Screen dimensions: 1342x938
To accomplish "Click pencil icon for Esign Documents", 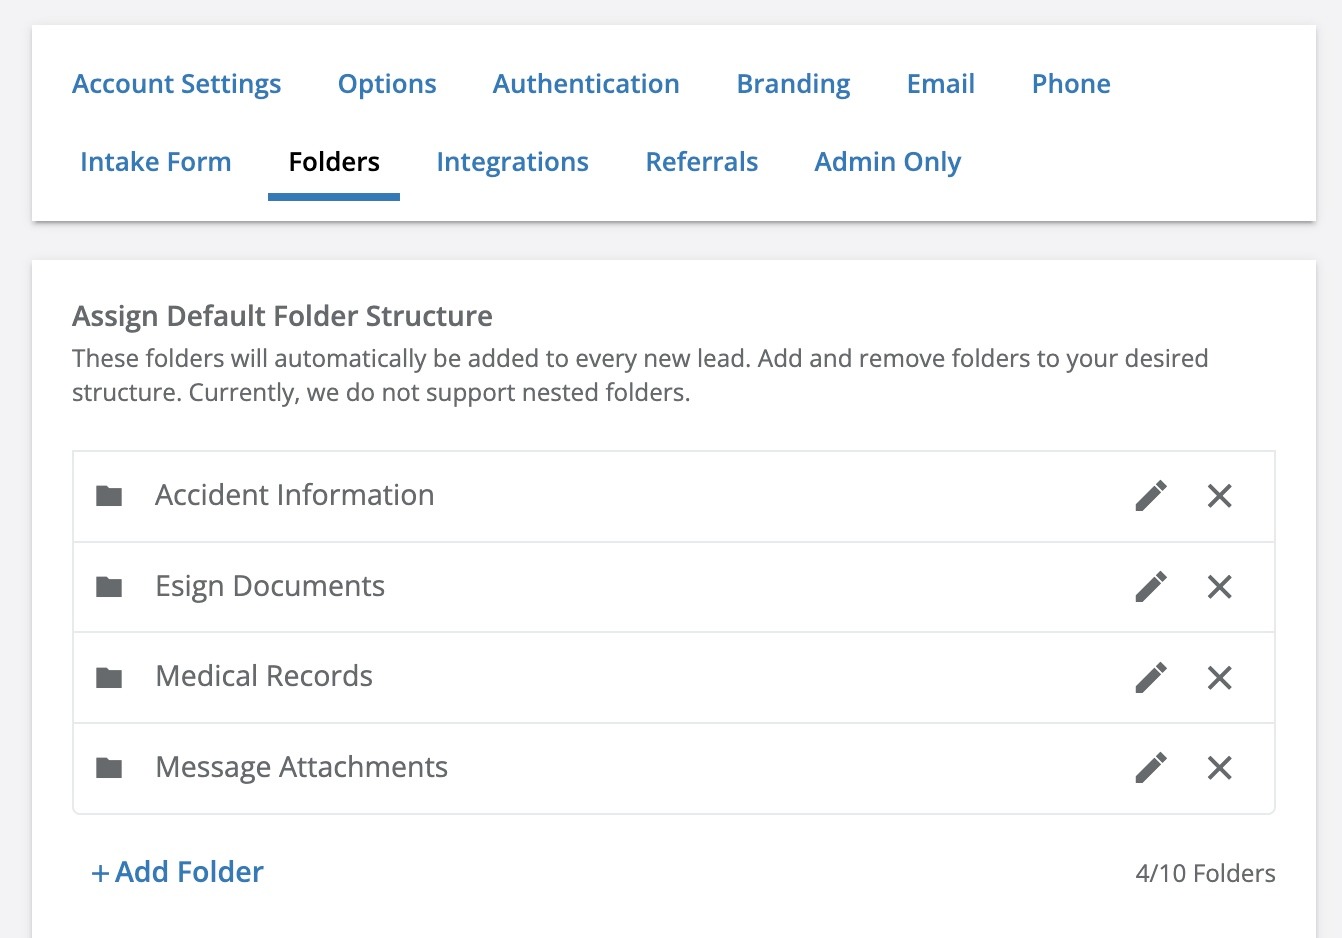I will (1151, 587).
